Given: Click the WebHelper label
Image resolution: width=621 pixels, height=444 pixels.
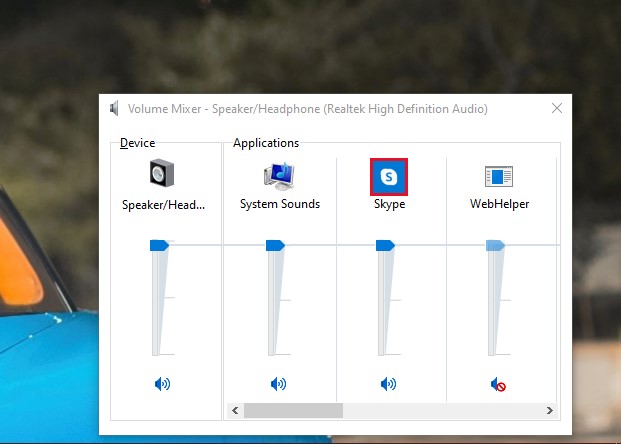Looking at the screenshot, I should pyautogui.click(x=499, y=204).
